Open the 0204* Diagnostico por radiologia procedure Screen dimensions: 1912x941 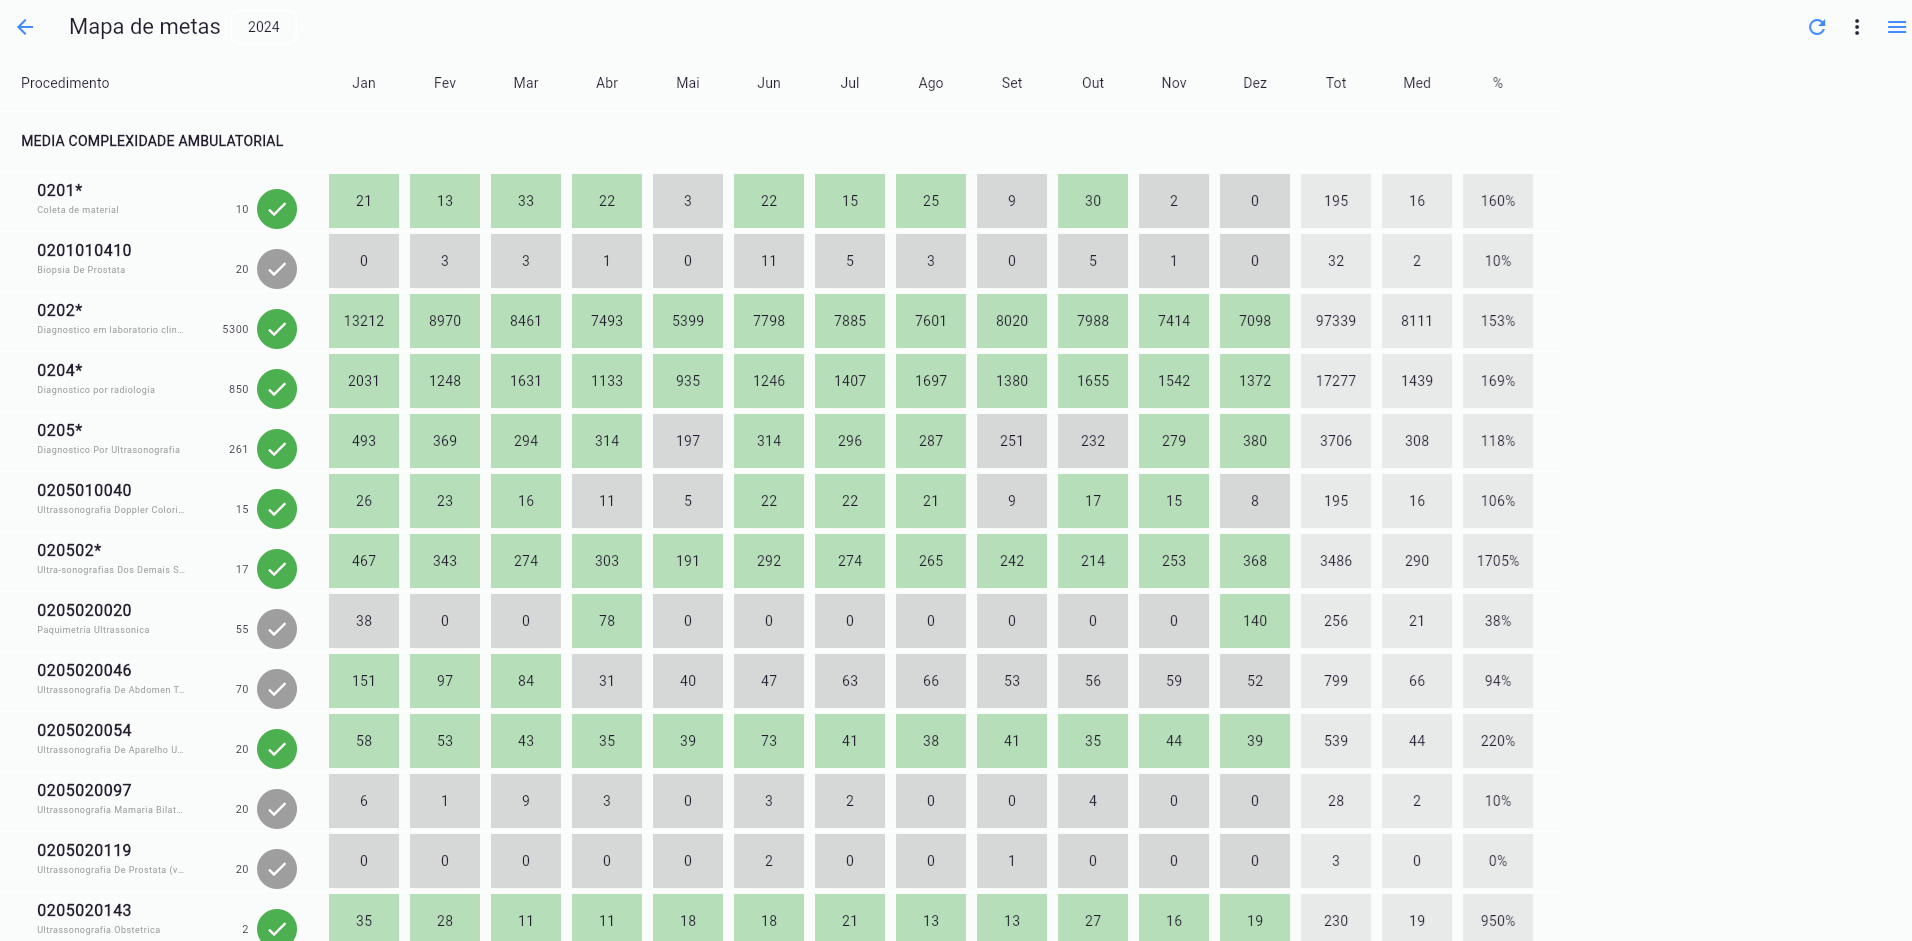tap(96, 378)
